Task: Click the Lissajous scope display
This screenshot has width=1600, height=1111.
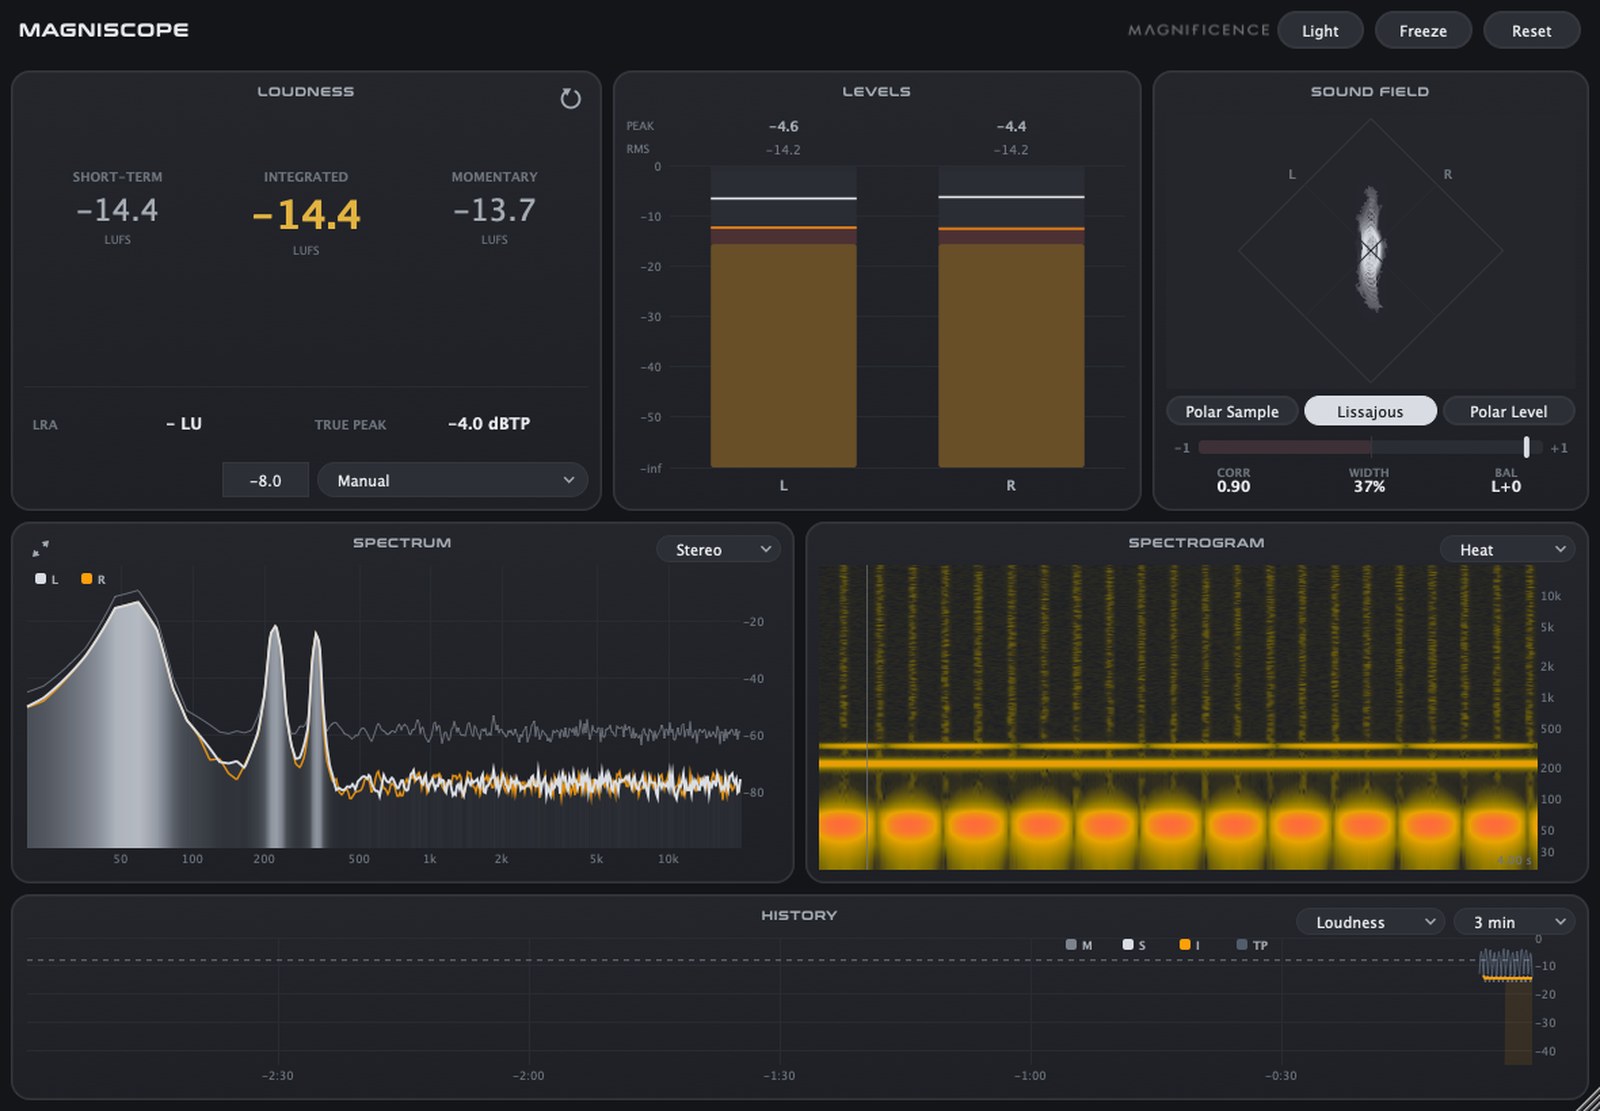Action: point(1370,250)
